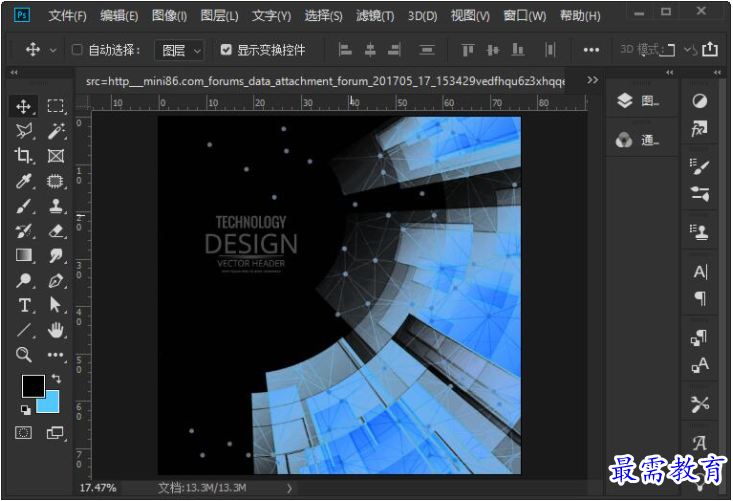Open the 窗口(W) menu

coord(525,16)
